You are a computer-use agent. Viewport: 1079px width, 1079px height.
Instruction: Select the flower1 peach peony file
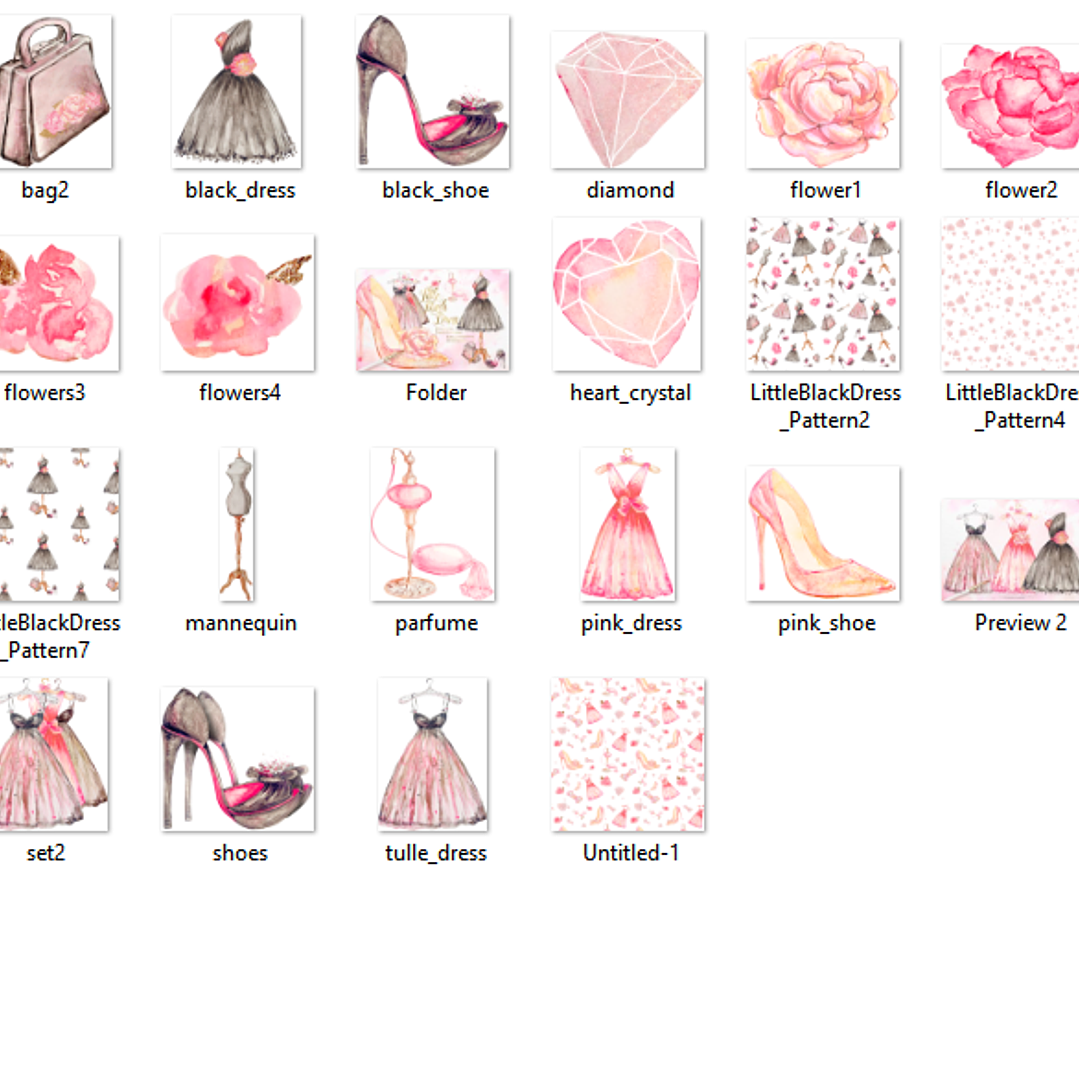823,104
